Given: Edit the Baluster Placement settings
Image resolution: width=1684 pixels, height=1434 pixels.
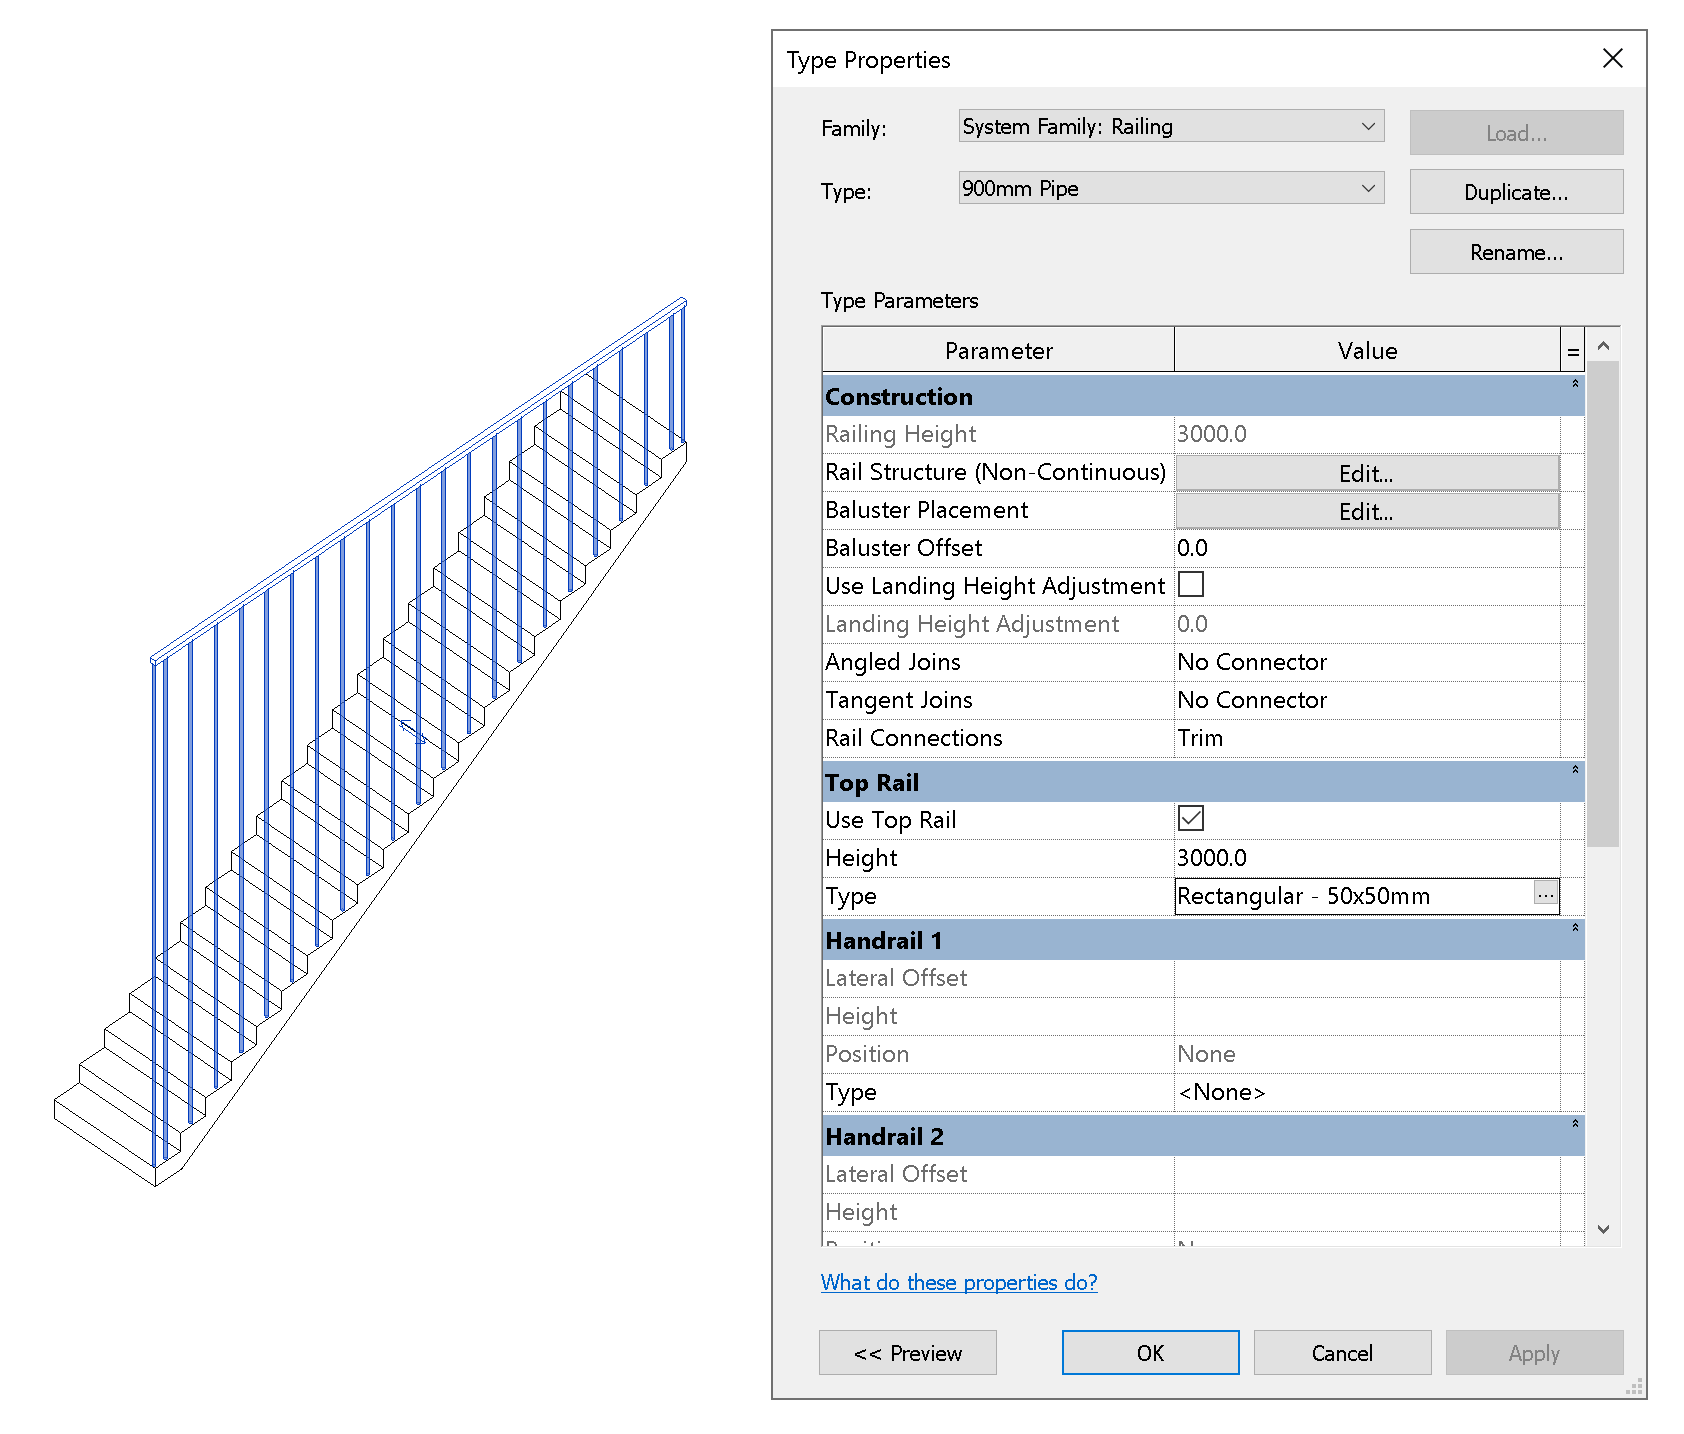Looking at the screenshot, I should (x=1366, y=510).
